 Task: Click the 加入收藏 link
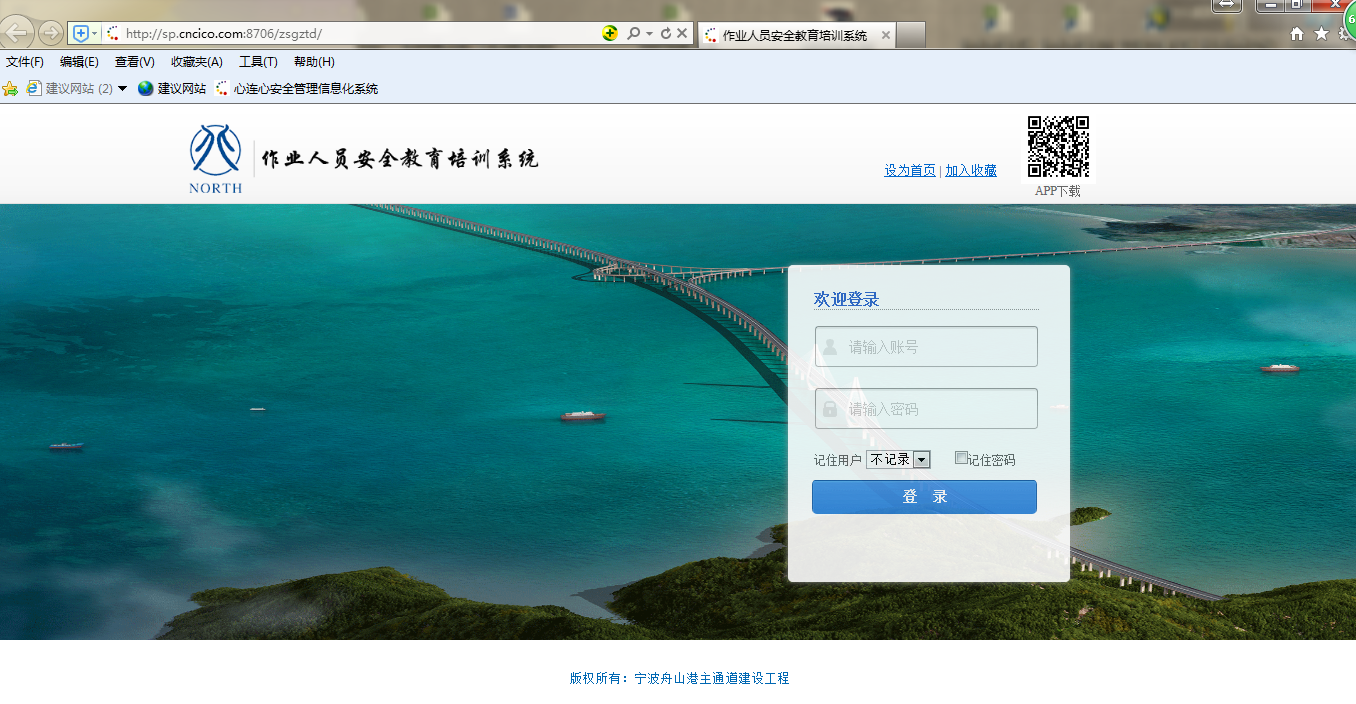pyautogui.click(x=971, y=170)
